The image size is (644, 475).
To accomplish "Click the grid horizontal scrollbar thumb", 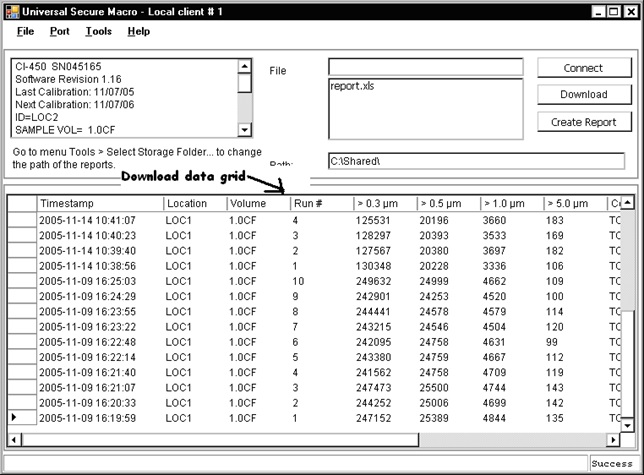I will pos(220,440).
